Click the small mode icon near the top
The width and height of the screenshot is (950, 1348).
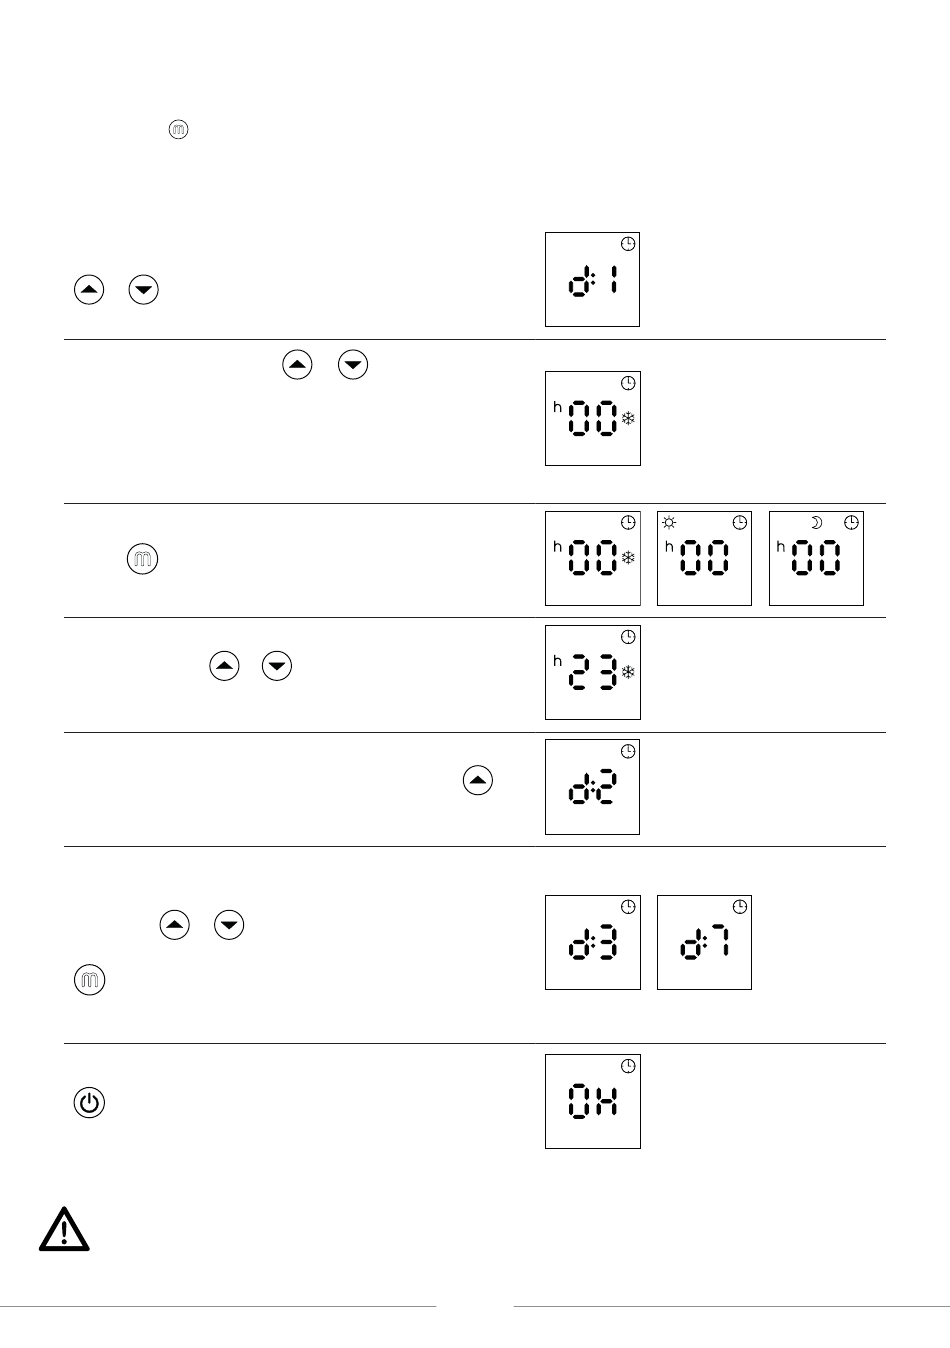tap(179, 130)
